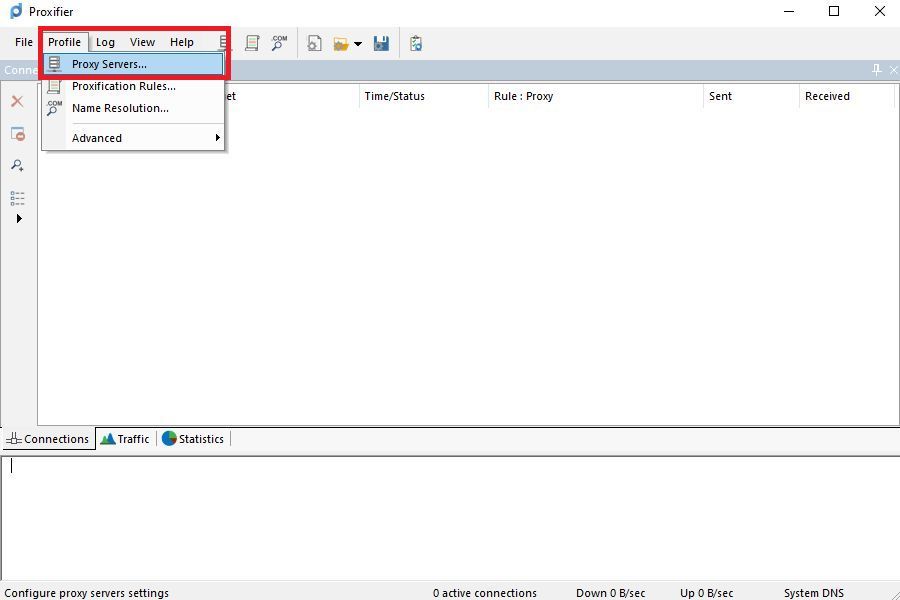900x600 pixels.
Task: Click '0 active connections' in status bar
Action: [x=484, y=593]
